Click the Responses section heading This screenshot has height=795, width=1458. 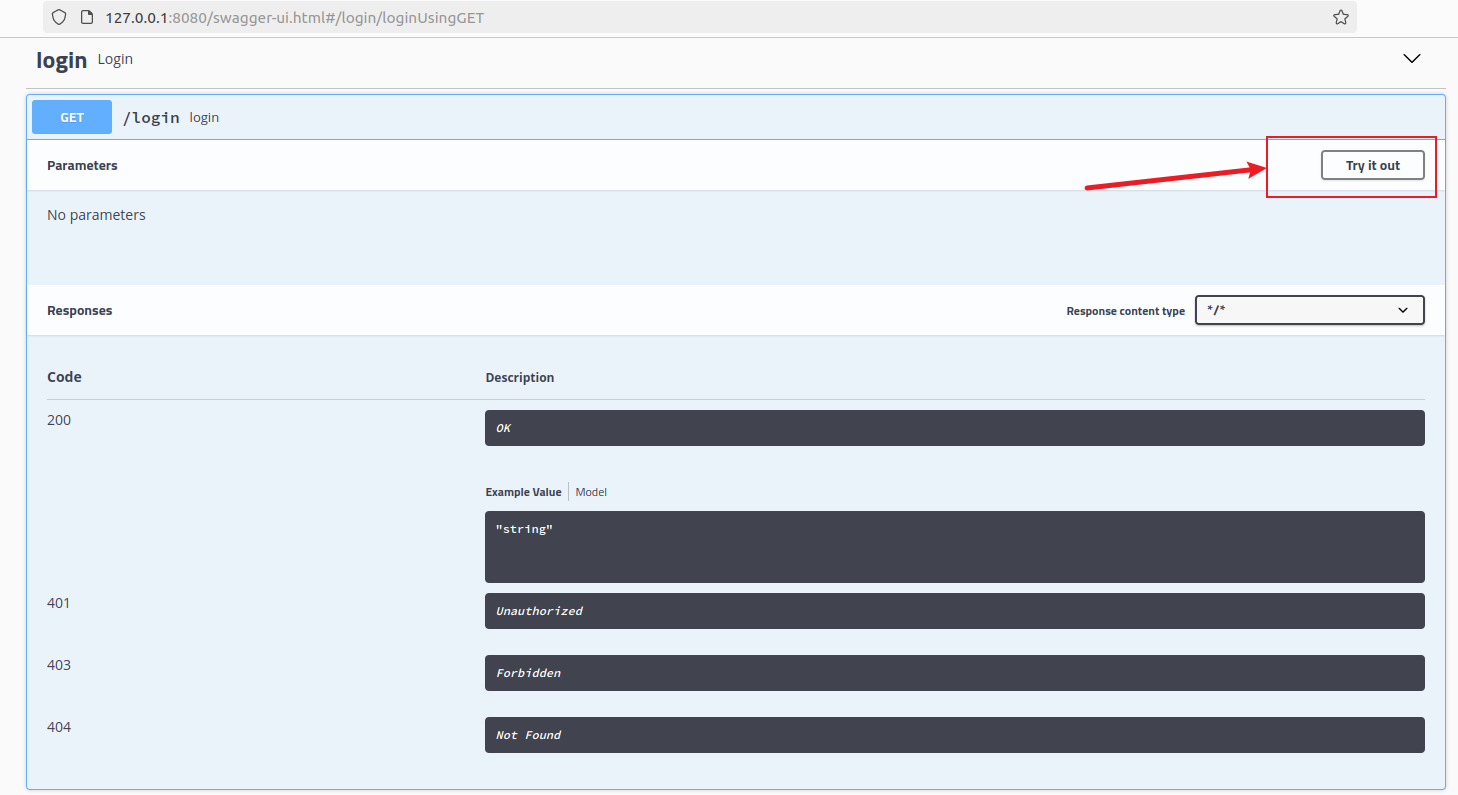click(80, 311)
